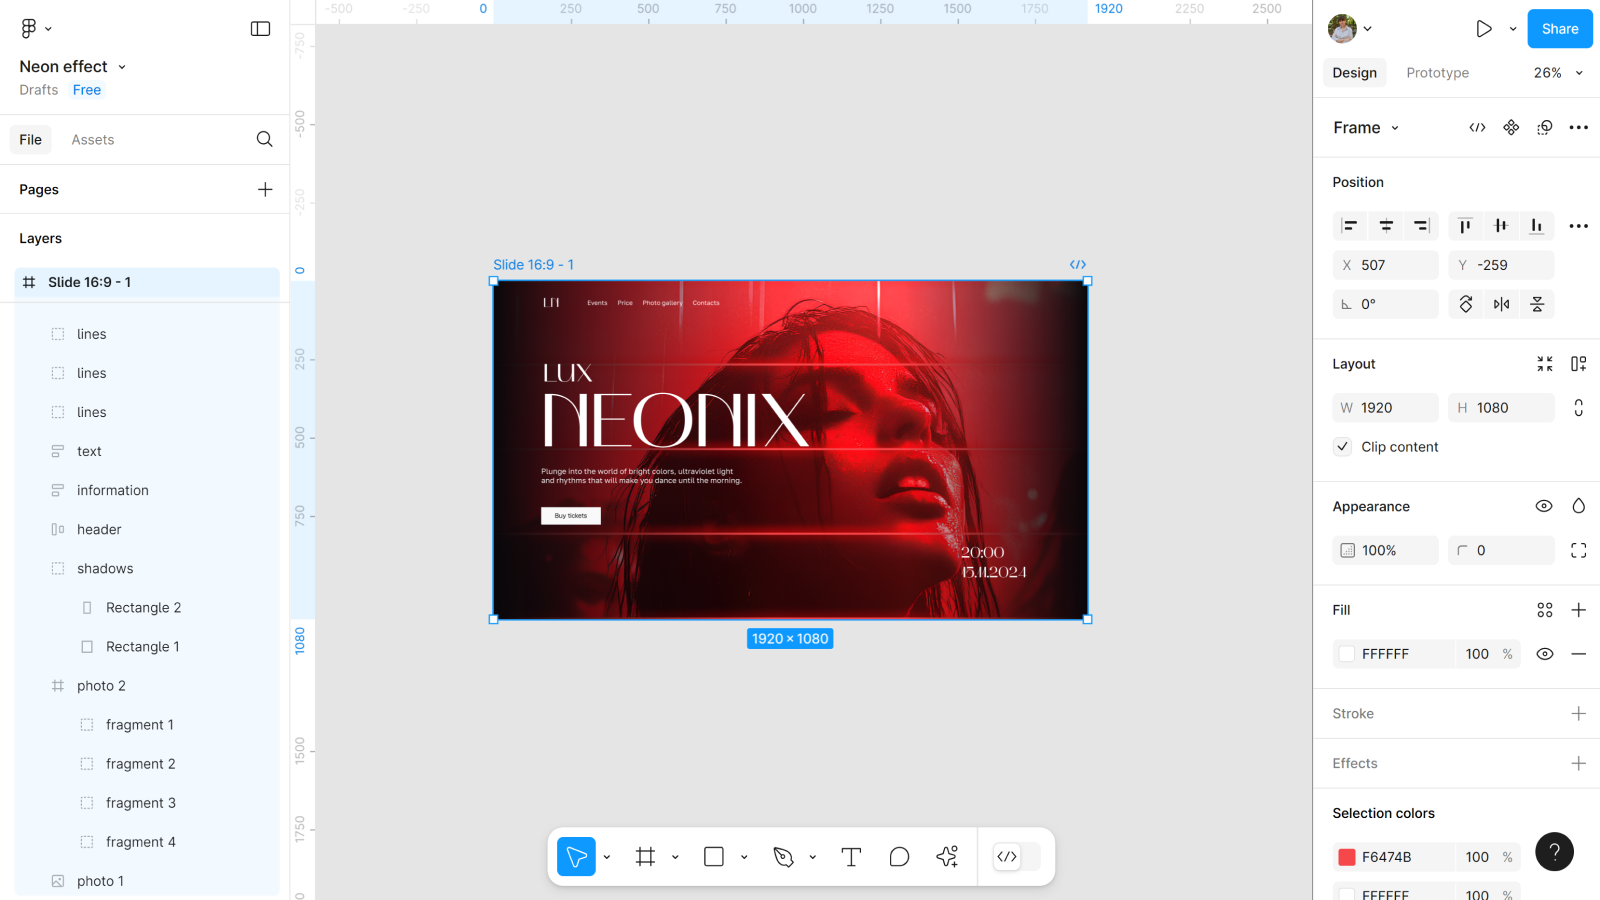
Task: Open the 26% zoom dropdown
Action: pos(1558,73)
